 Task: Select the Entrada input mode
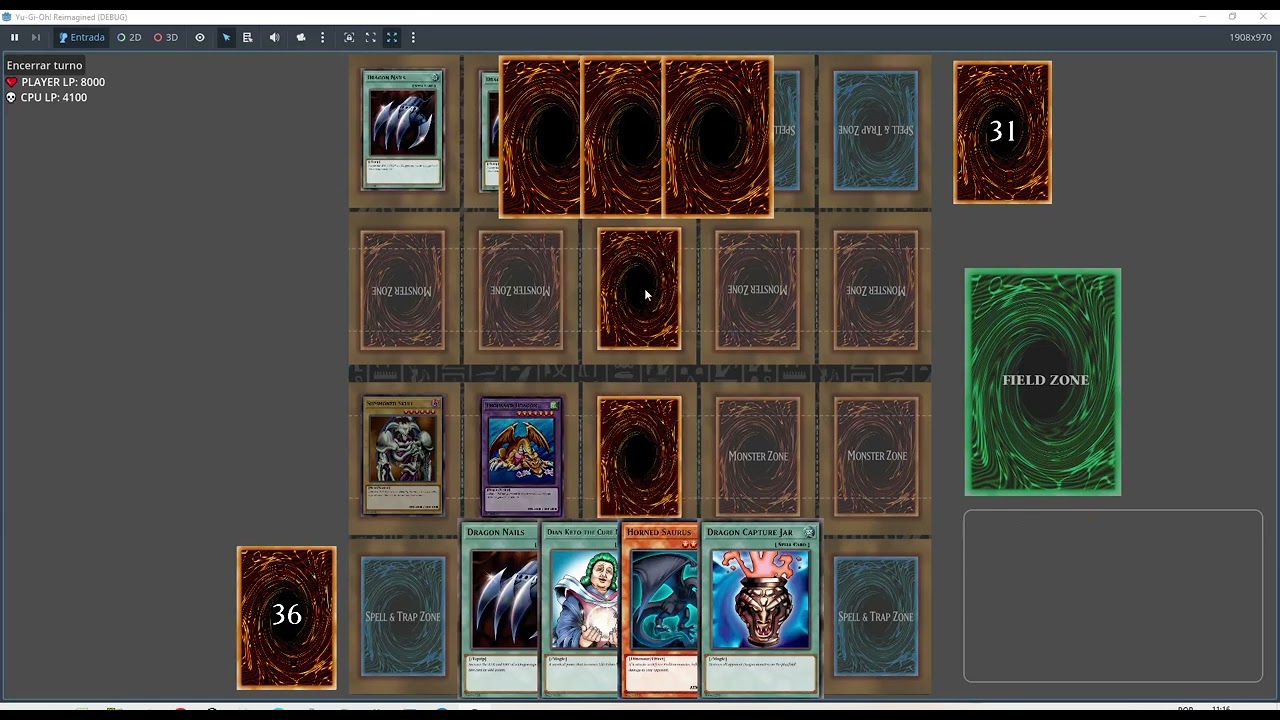[x=81, y=37]
